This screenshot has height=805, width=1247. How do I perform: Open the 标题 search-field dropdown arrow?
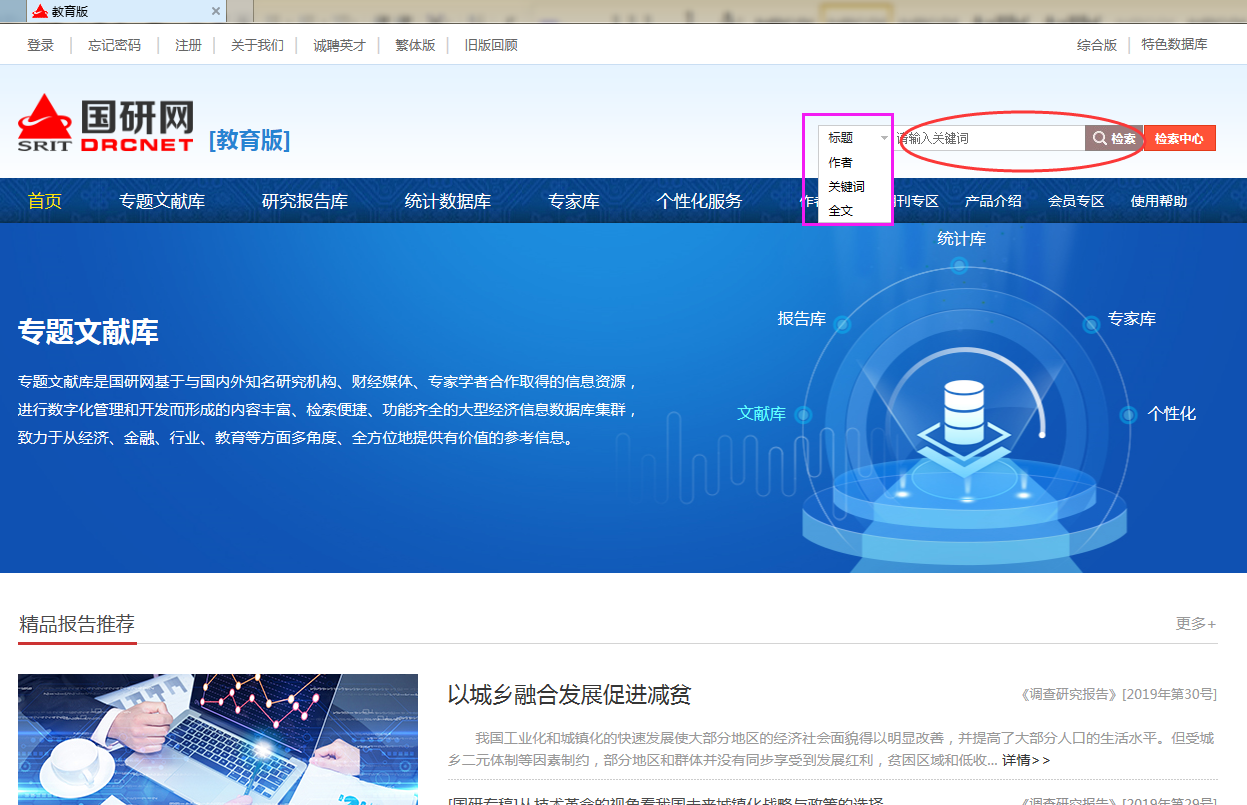tap(883, 138)
